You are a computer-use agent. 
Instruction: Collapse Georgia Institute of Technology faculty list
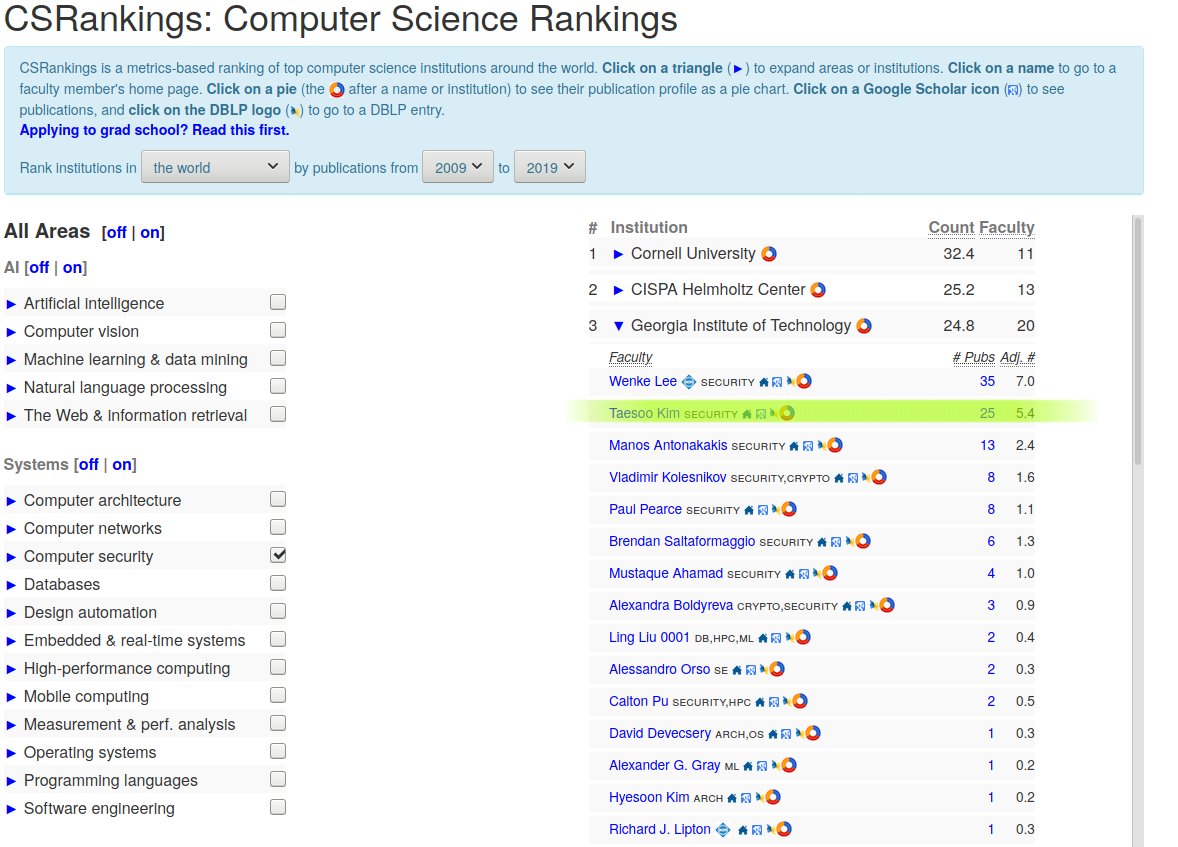pyautogui.click(x=618, y=326)
